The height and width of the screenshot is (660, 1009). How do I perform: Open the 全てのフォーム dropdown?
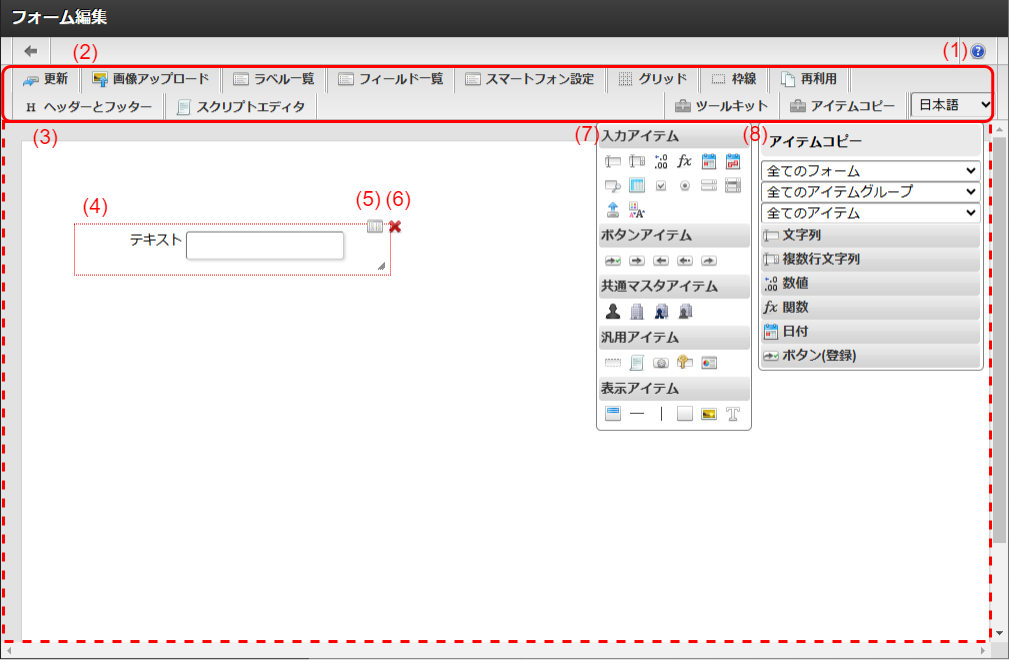tap(869, 170)
